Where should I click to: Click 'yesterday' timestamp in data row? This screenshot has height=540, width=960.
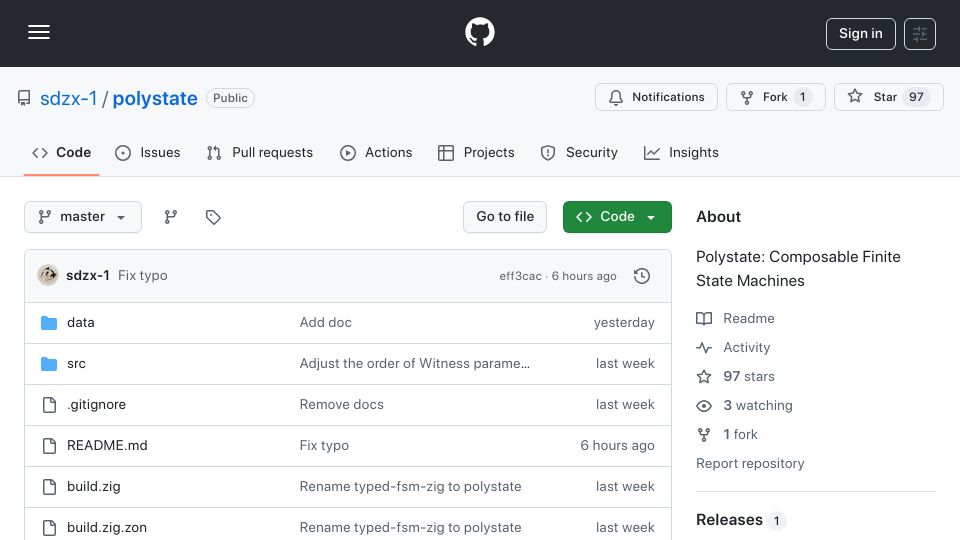[x=624, y=323]
